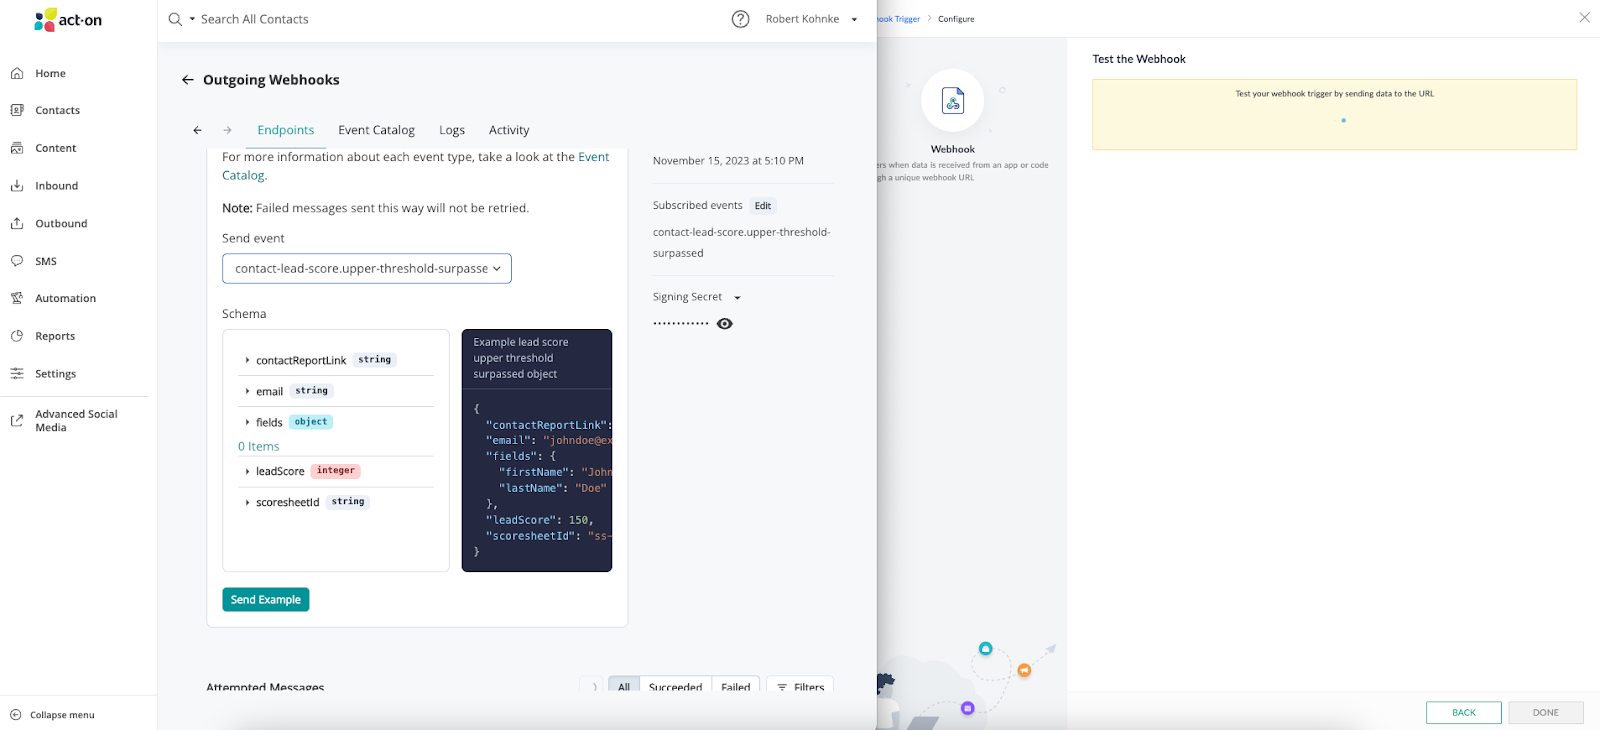
Task: Click the yellow webhook test notice
Action: pos(1334,115)
